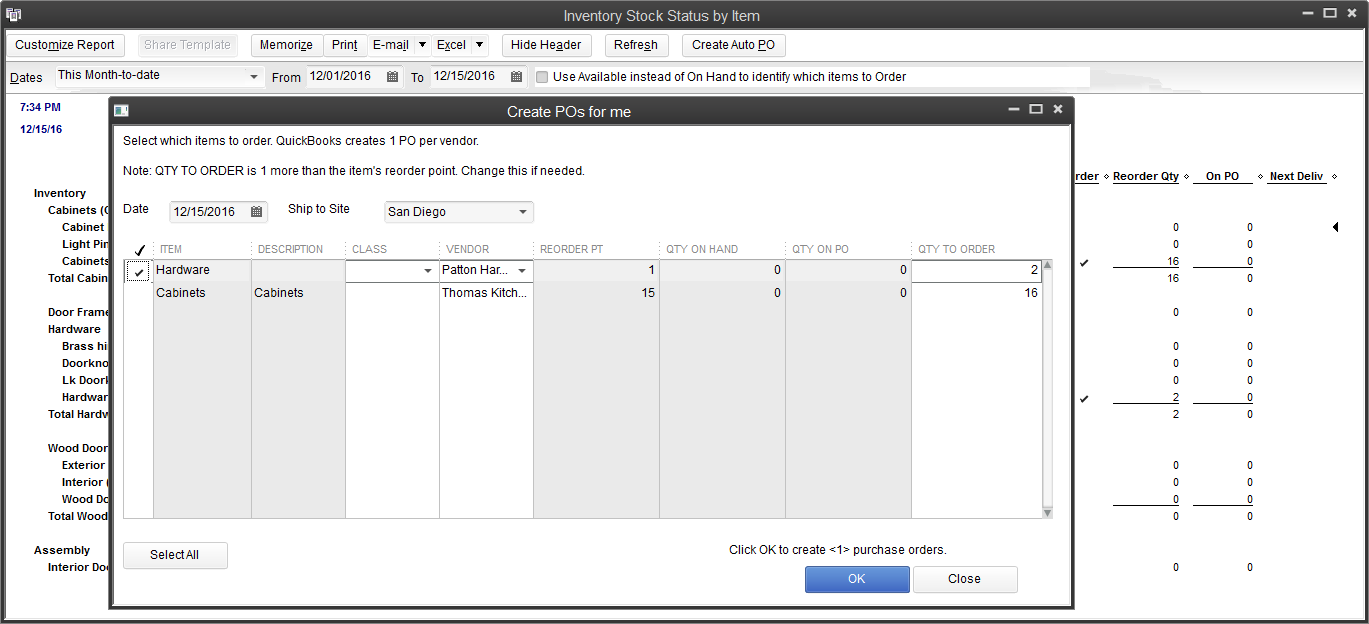1369x624 pixels.
Task: Click the Customize Report button
Action: coord(66,45)
